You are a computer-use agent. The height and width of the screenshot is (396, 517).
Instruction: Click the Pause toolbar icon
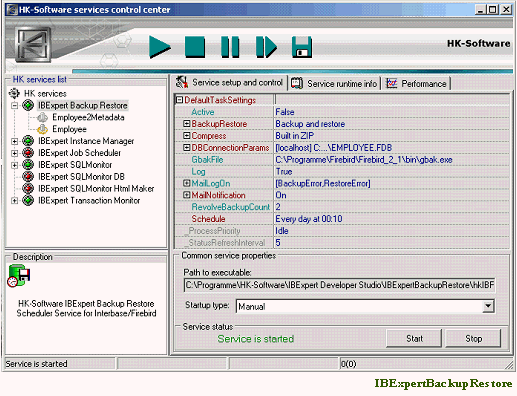(x=230, y=47)
